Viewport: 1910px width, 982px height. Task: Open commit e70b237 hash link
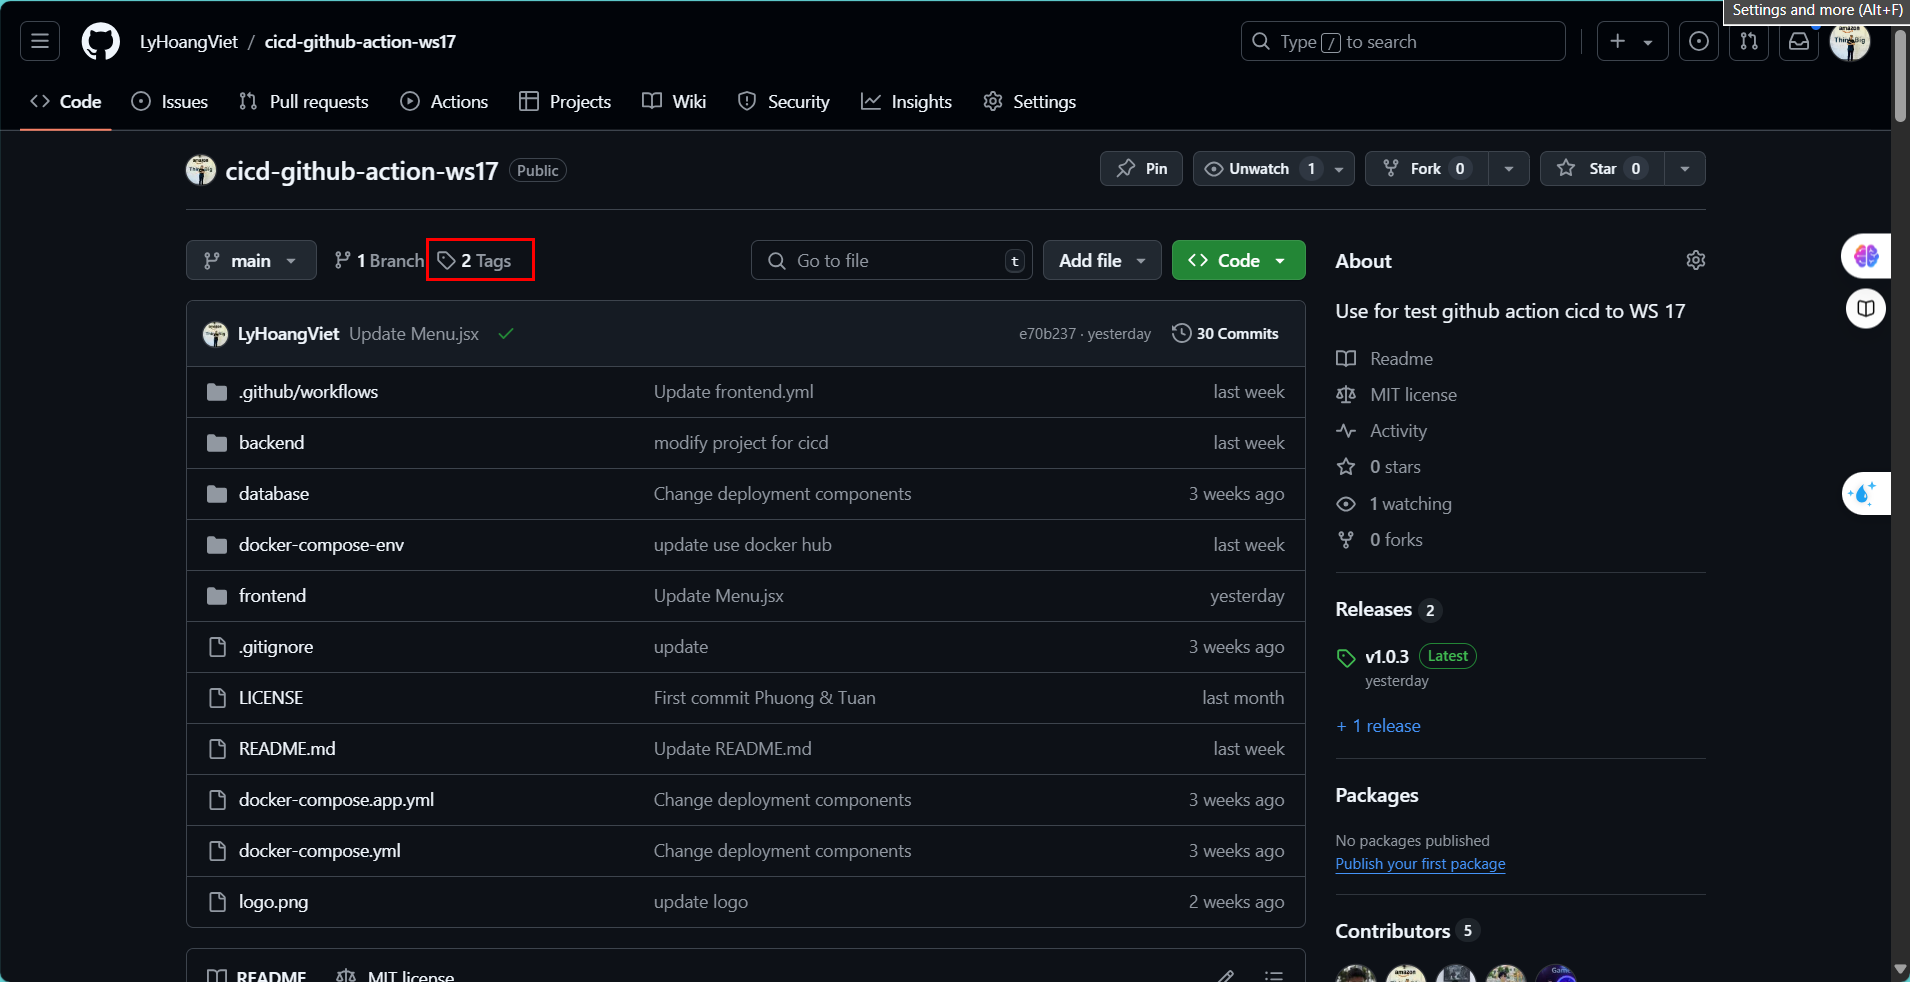[1047, 333]
